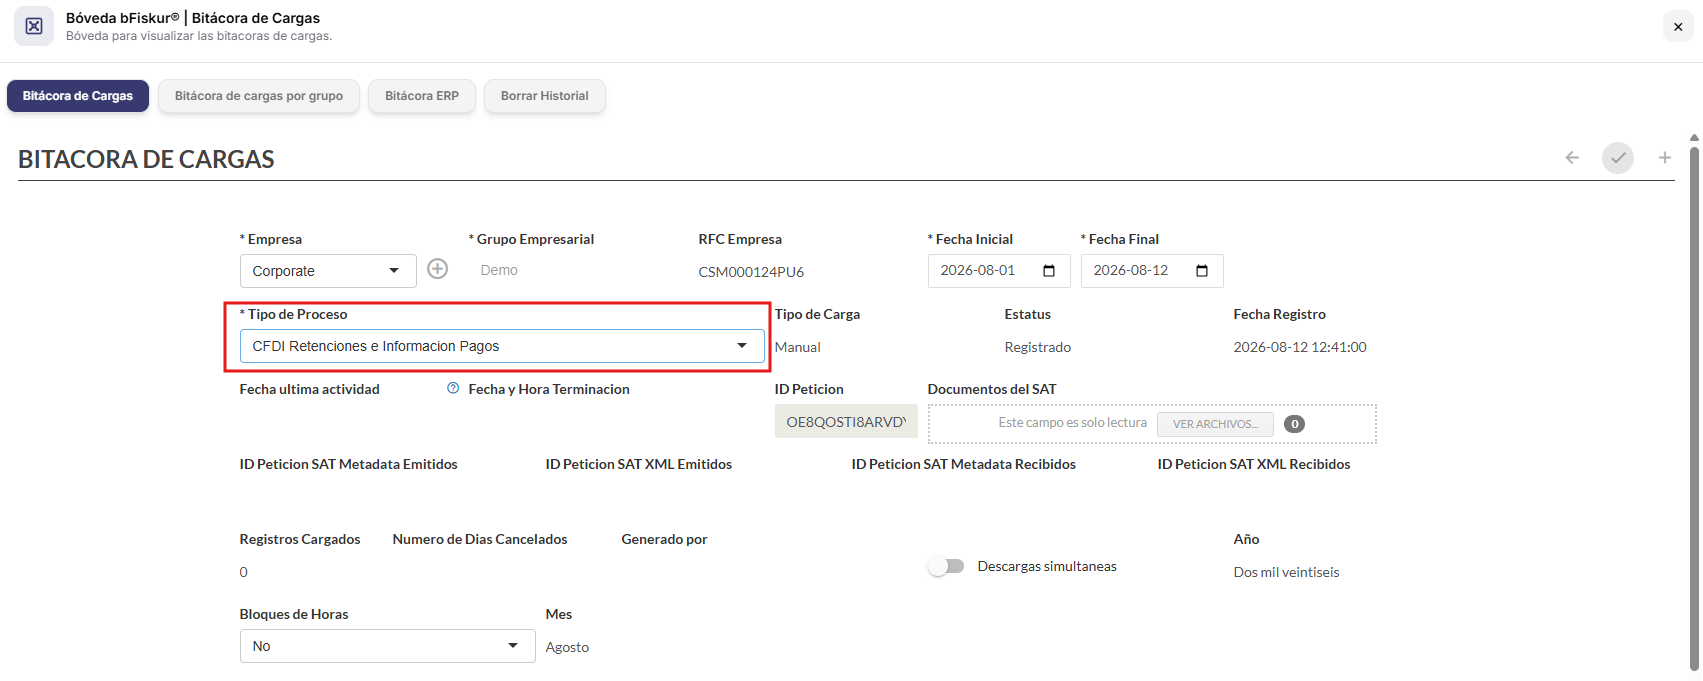Image resolution: width=1703 pixels, height=681 pixels.
Task: Open the Fecha Inicial calendar picker icon
Action: (1049, 271)
